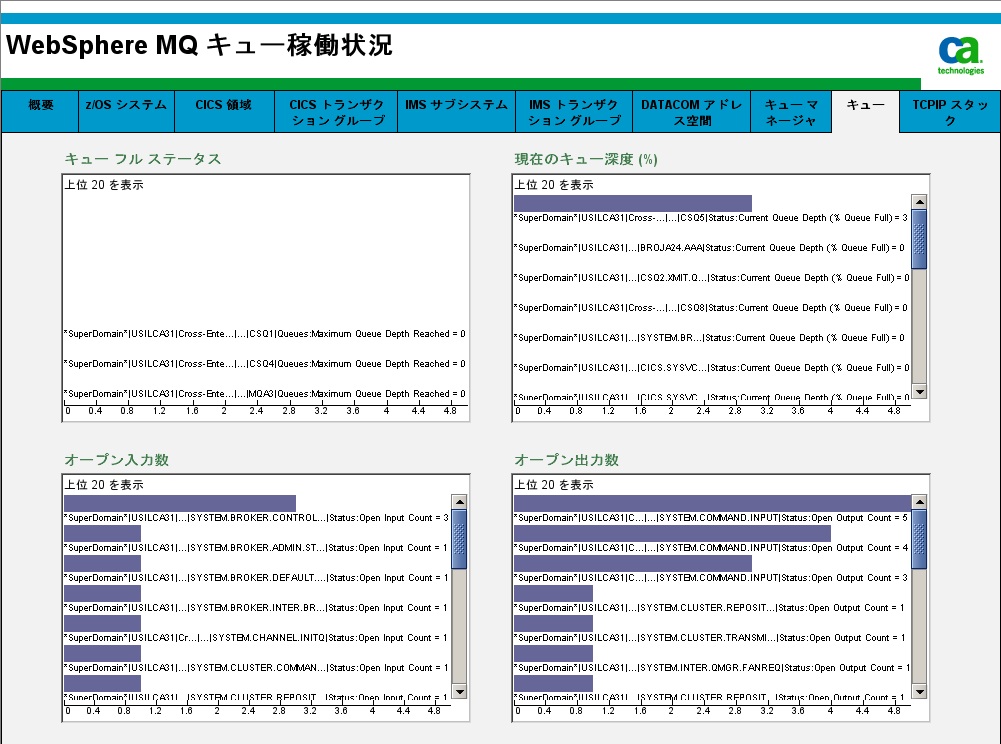Click the SYSTEM.BROKER.CONTROL open input bar

click(180, 503)
